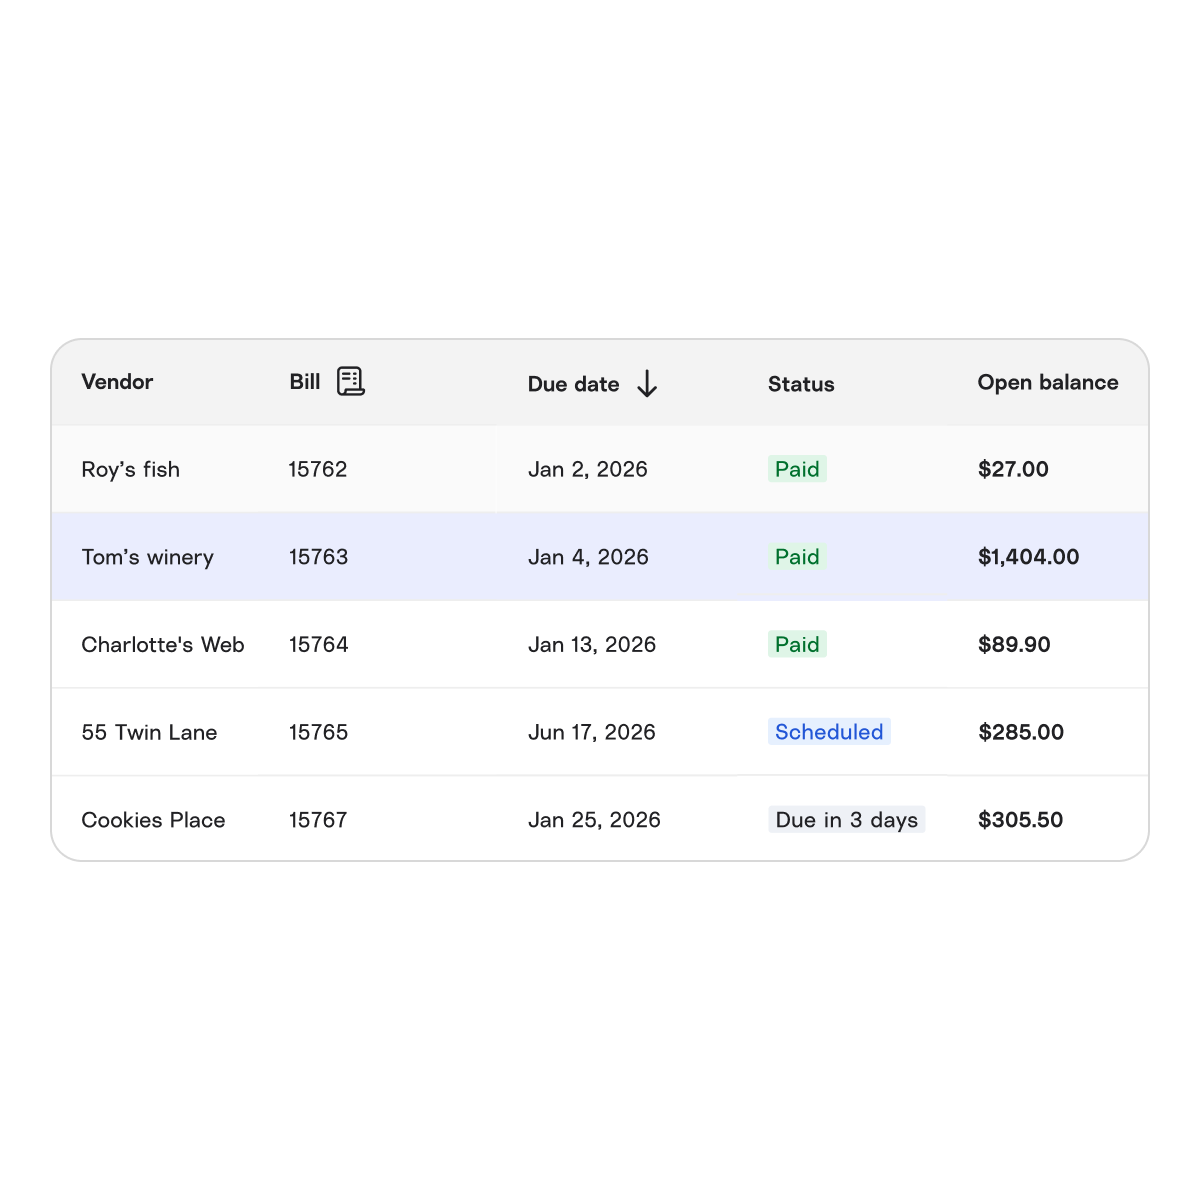The width and height of the screenshot is (1200, 1200).
Task: Click the due date Jan 13, 2026
Action: click(593, 644)
